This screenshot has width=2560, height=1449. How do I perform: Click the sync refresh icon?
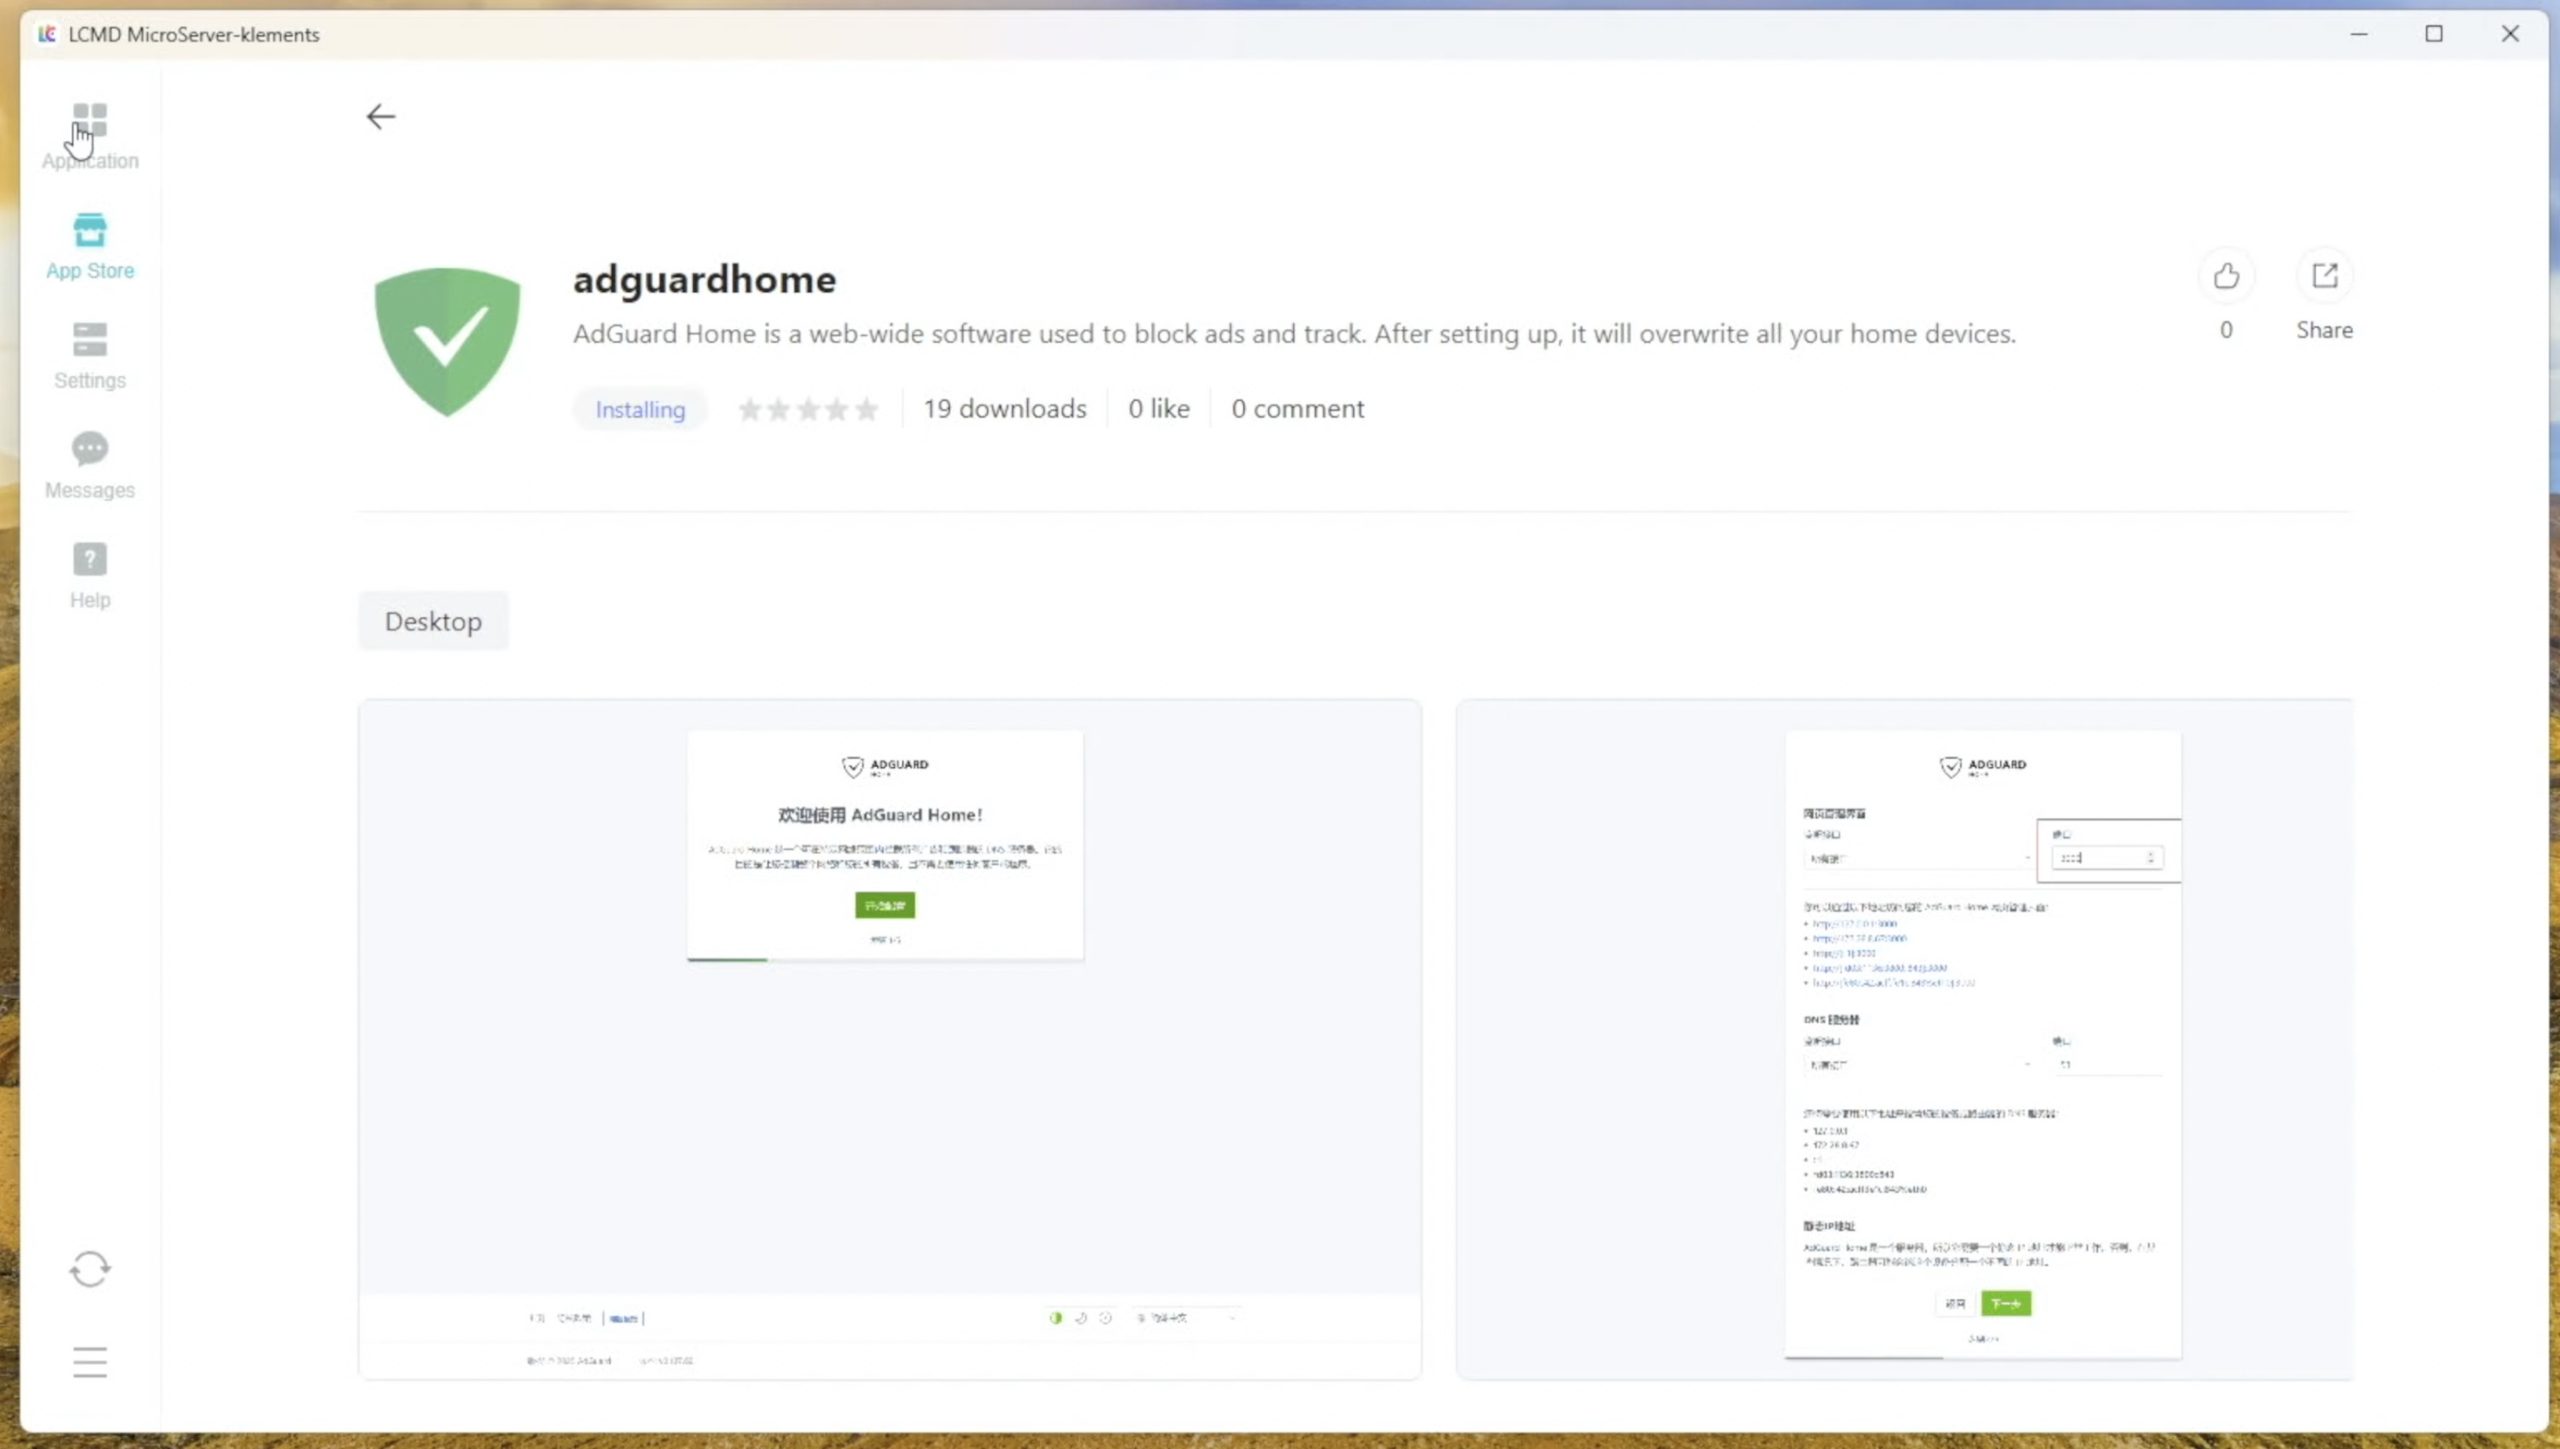coord(90,1270)
